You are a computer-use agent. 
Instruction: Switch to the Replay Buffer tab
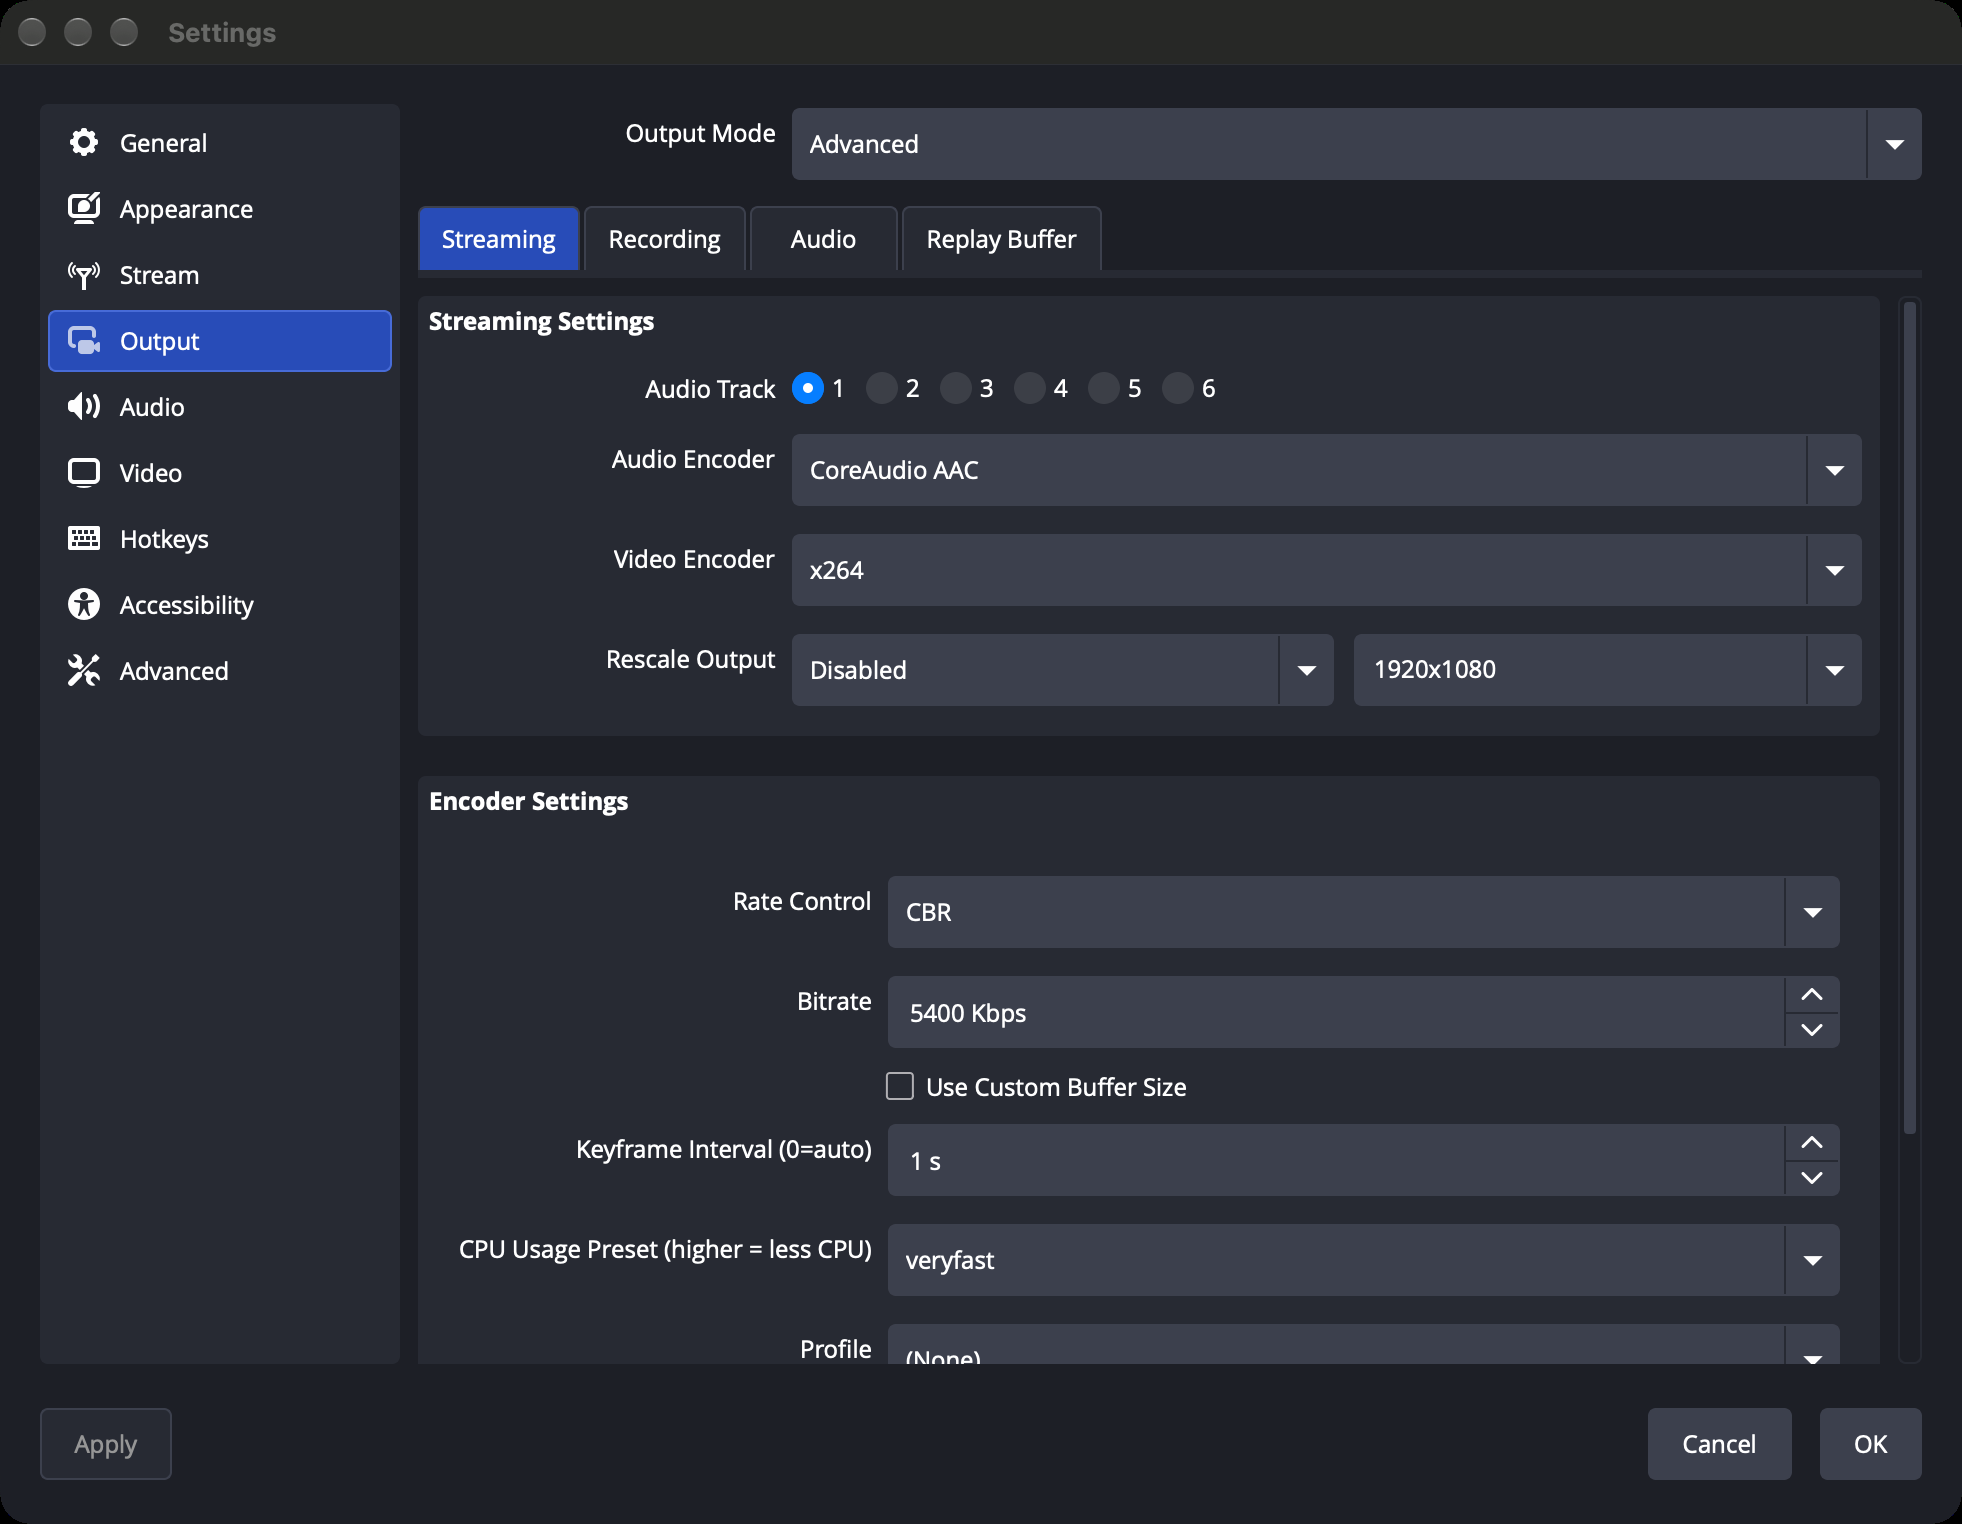[1001, 239]
